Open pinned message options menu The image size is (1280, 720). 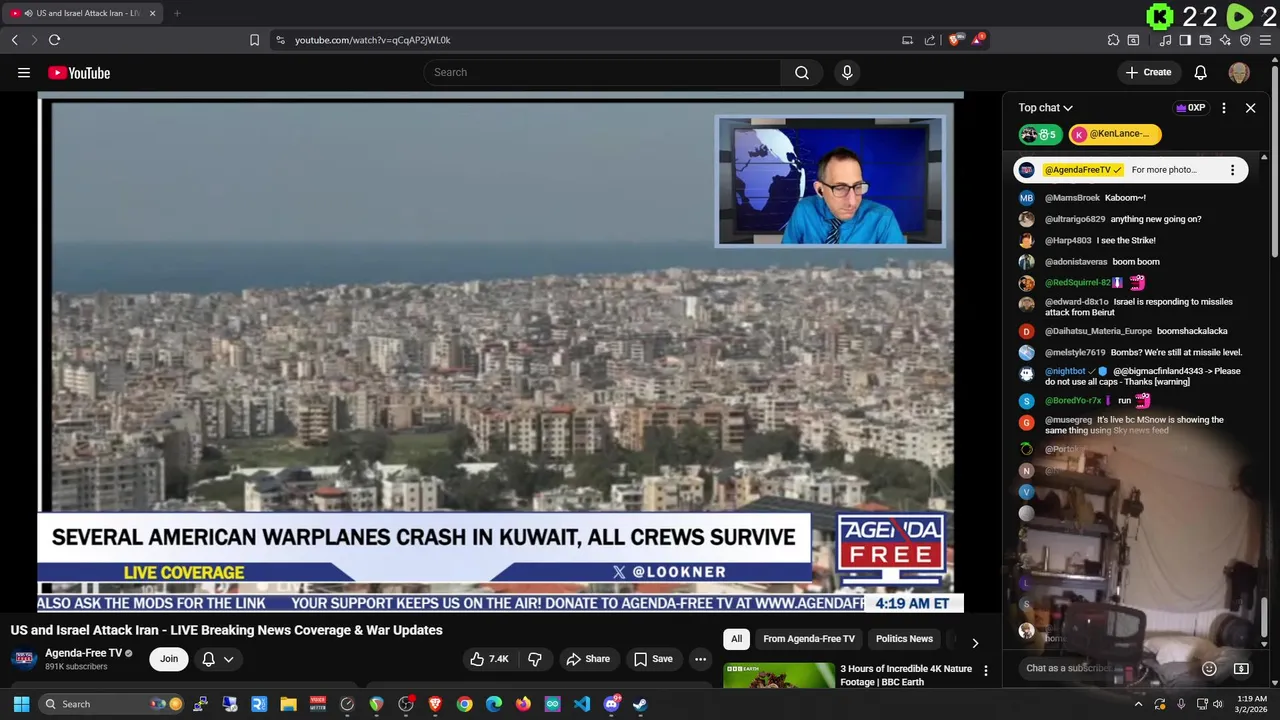[x=1232, y=170]
